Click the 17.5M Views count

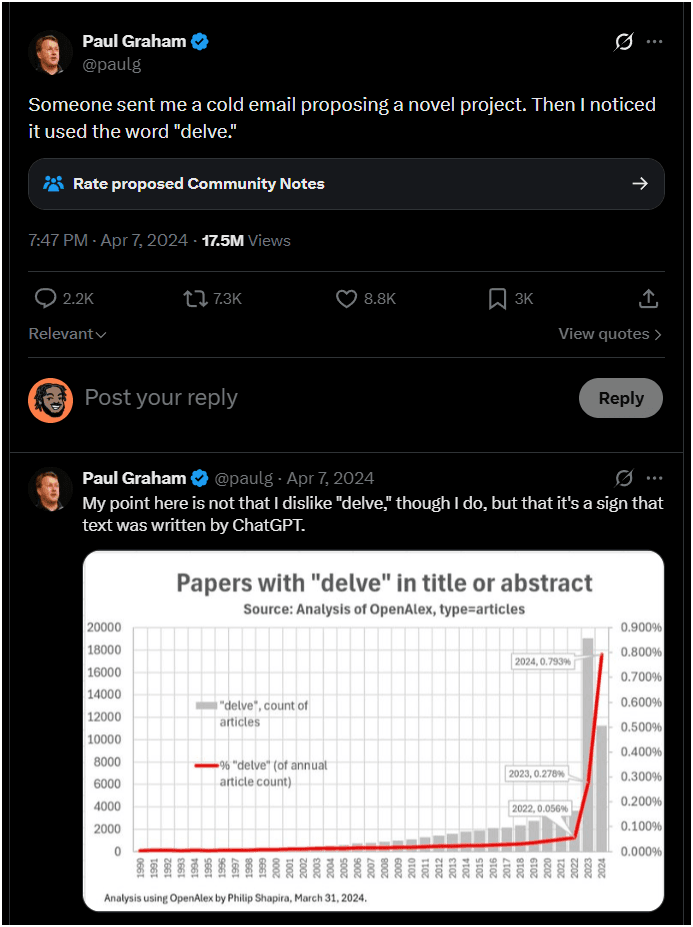pyautogui.click(x=246, y=240)
